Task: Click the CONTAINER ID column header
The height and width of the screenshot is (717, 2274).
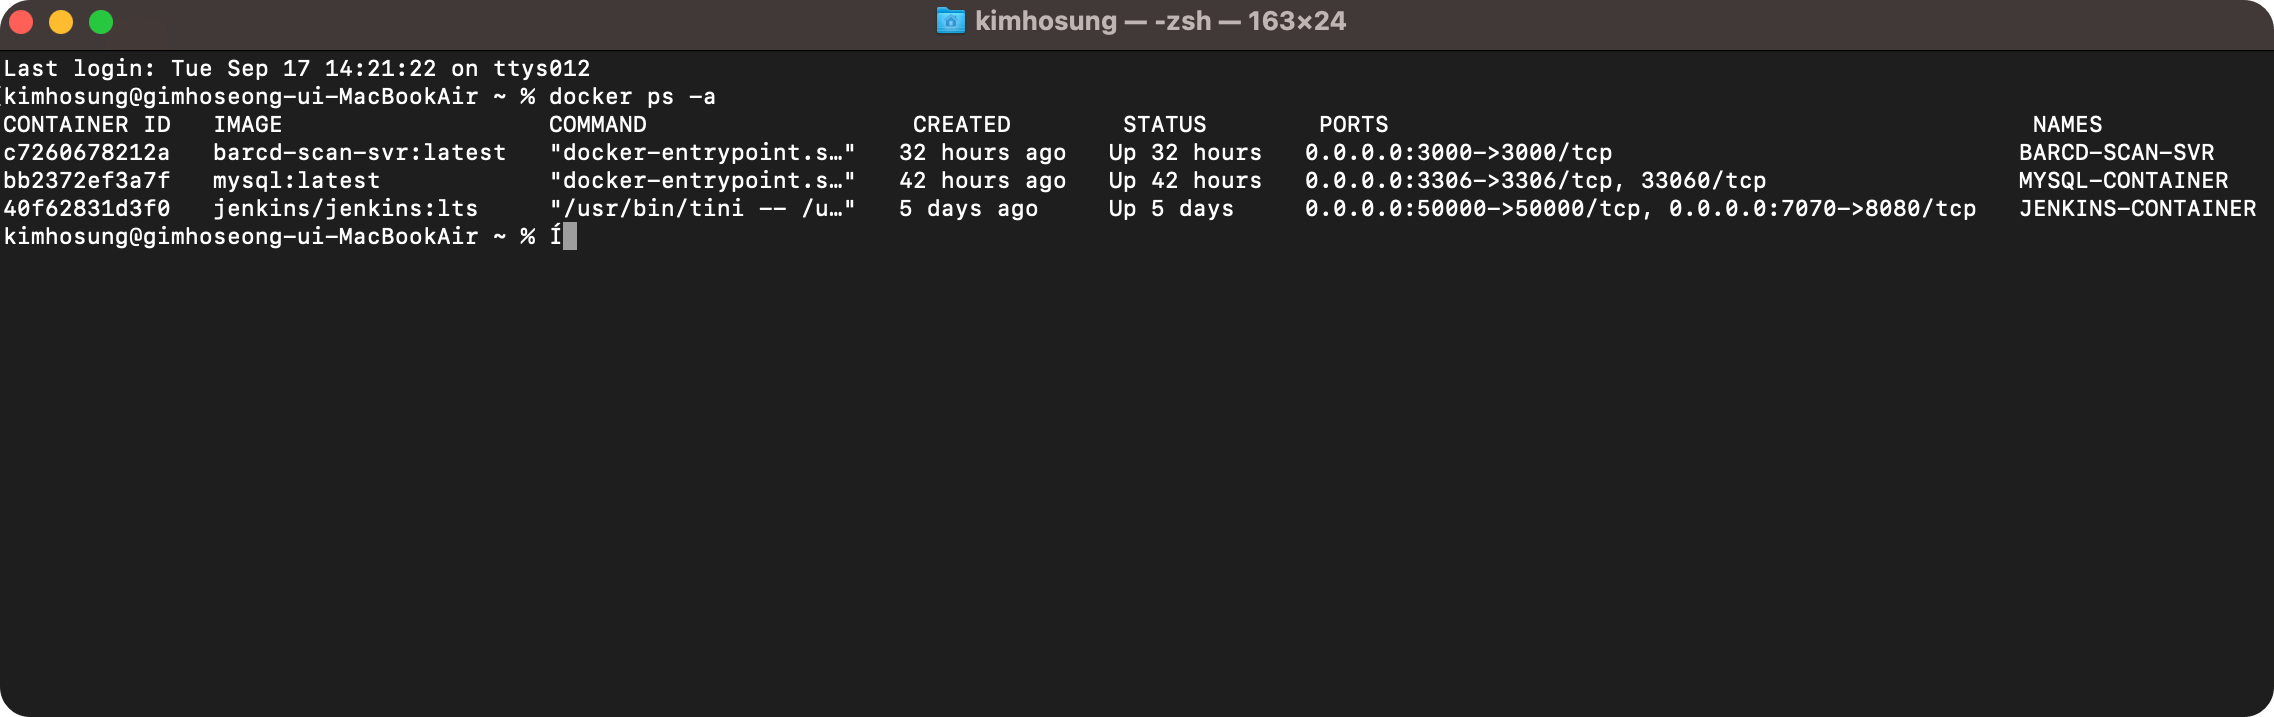Action: point(87,125)
